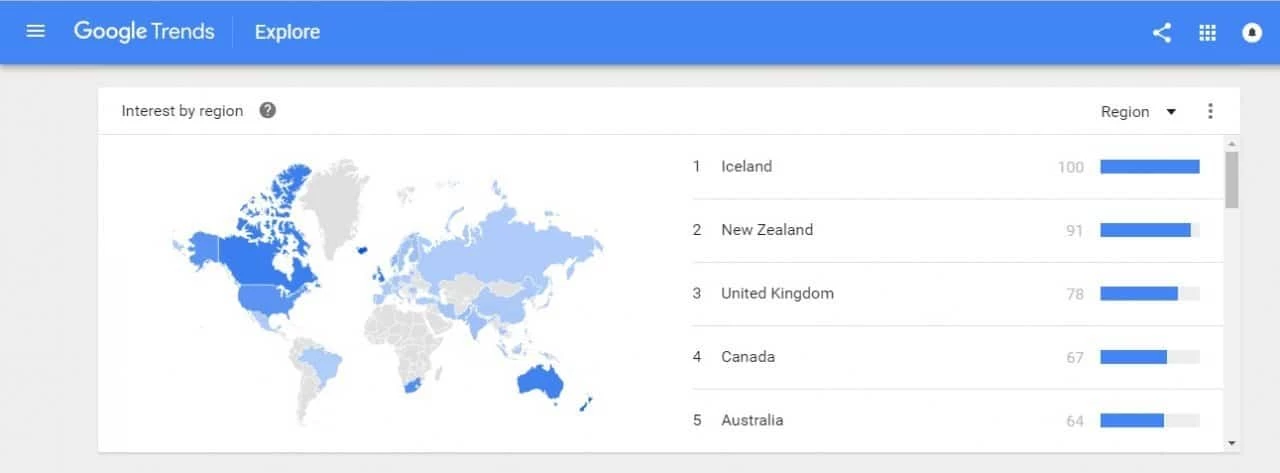The width and height of the screenshot is (1280, 473).
Task: Select New Zealand in the list
Action: (766, 230)
